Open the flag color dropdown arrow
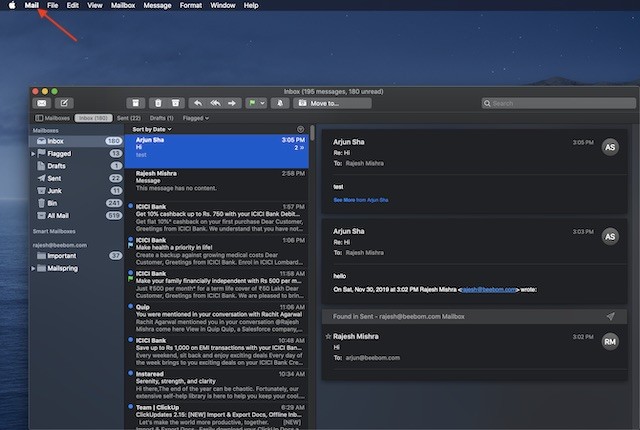 point(262,103)
